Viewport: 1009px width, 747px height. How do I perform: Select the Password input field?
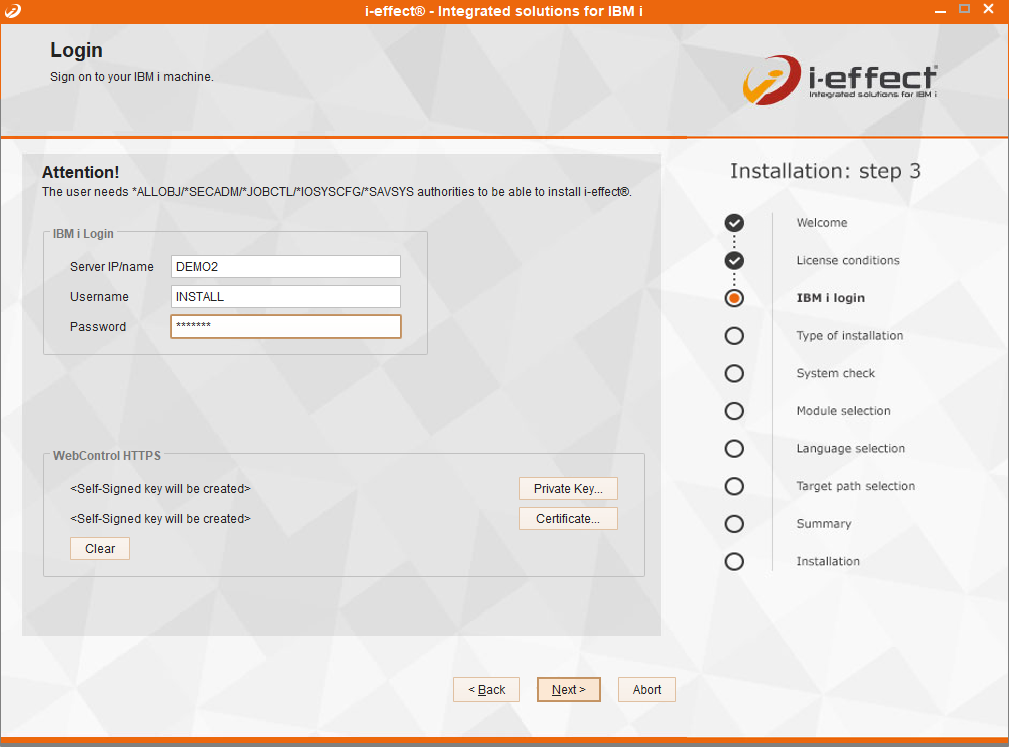(x=285, y=327)
